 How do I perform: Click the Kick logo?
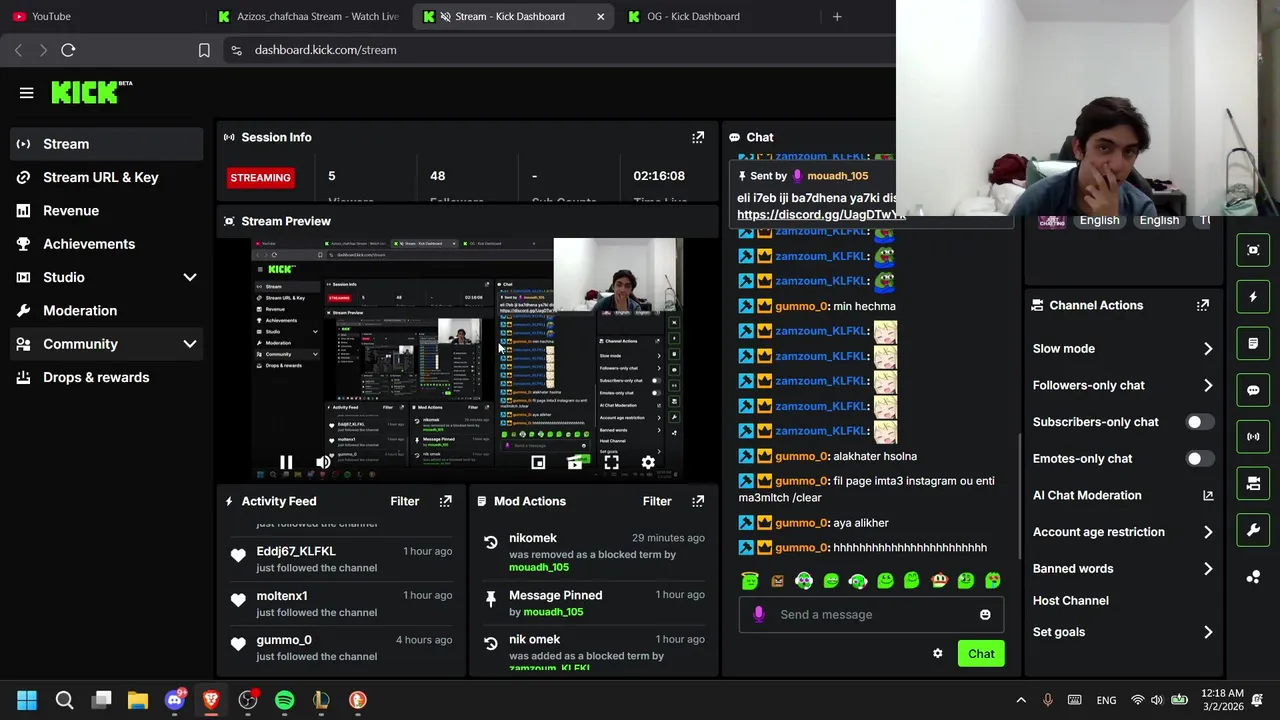tap(91, 92)
